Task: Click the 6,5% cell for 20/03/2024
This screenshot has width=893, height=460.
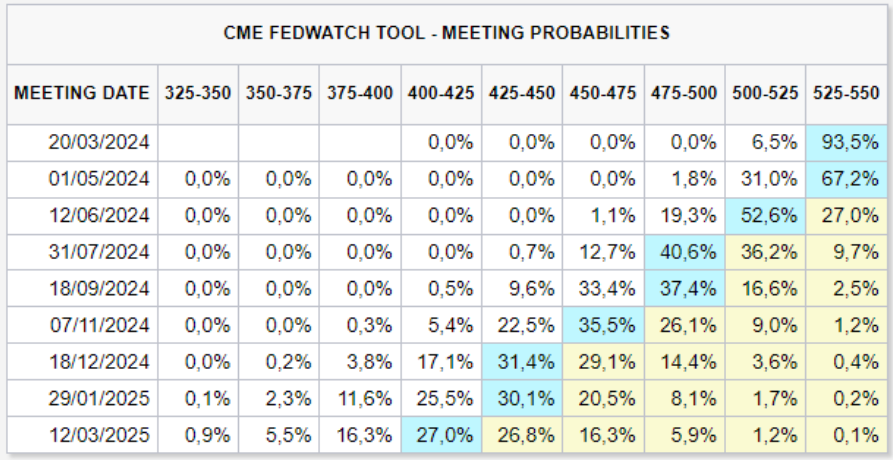Action: coord(765,143)
